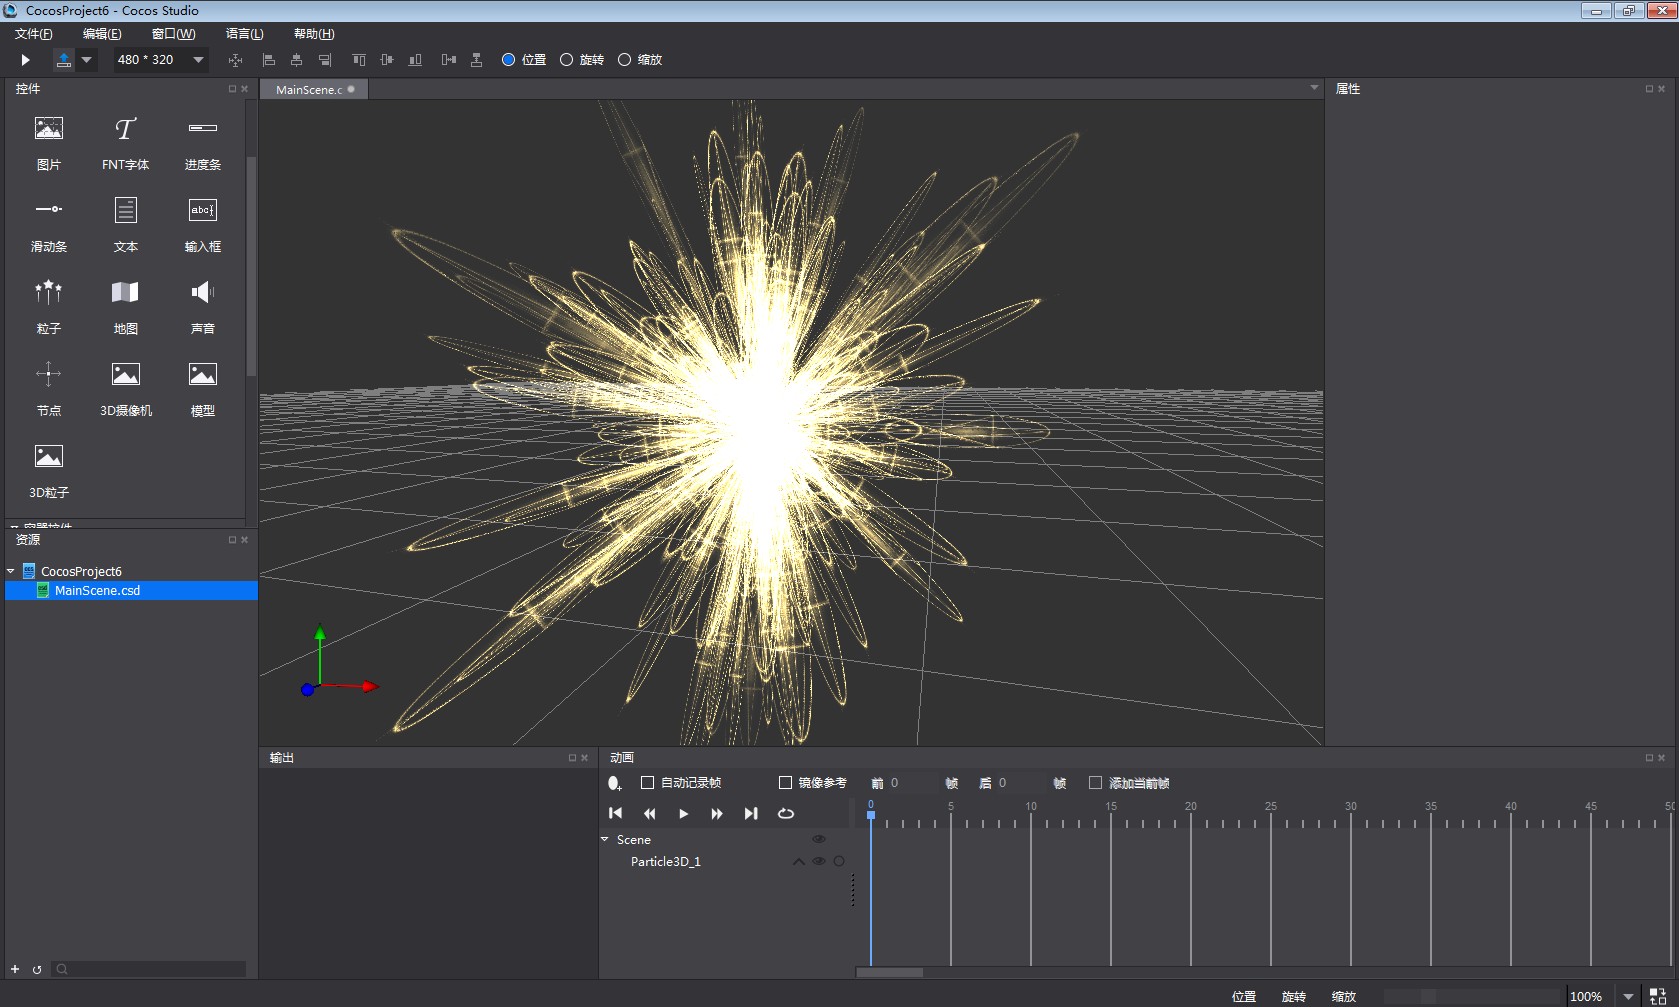Click the move/pan canvas toolbar icon
Viewport: 1679px width, 1007px height.
coord(236,60)
